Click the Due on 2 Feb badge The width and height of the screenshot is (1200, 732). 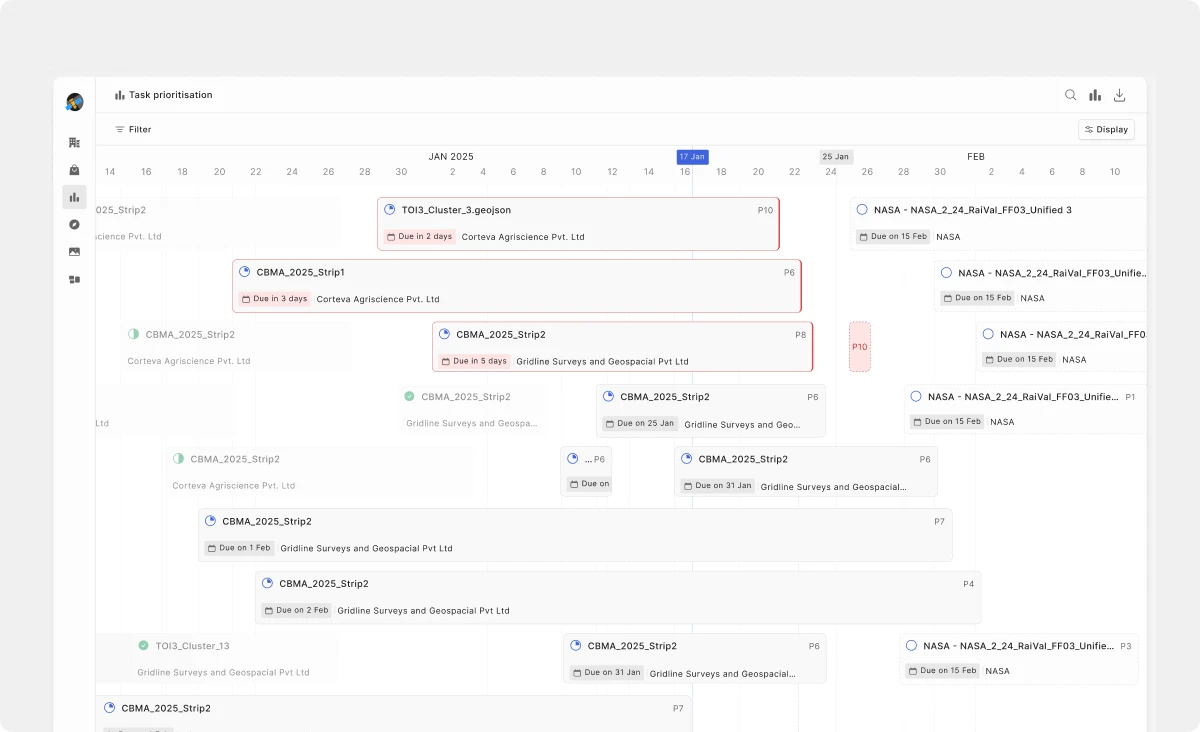296,610
